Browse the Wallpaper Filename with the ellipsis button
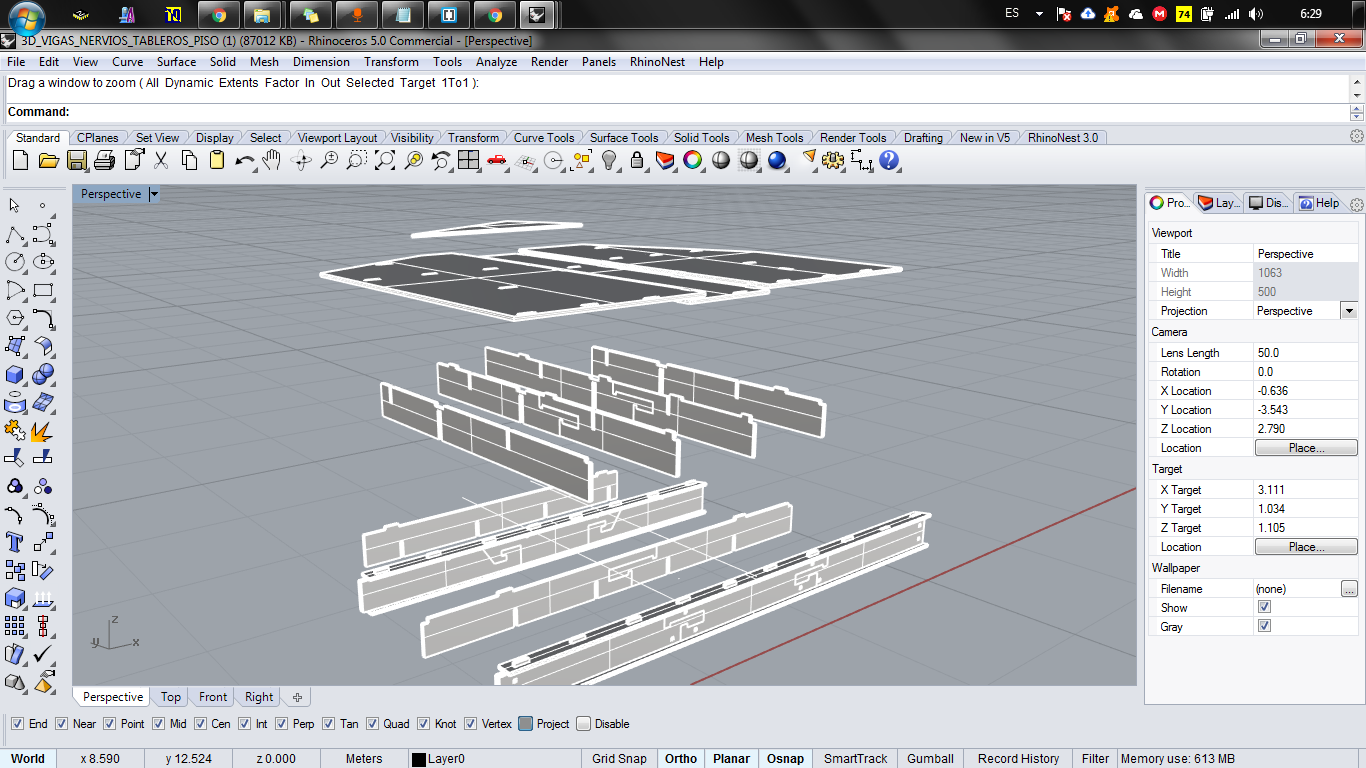 pos(1349,589)
